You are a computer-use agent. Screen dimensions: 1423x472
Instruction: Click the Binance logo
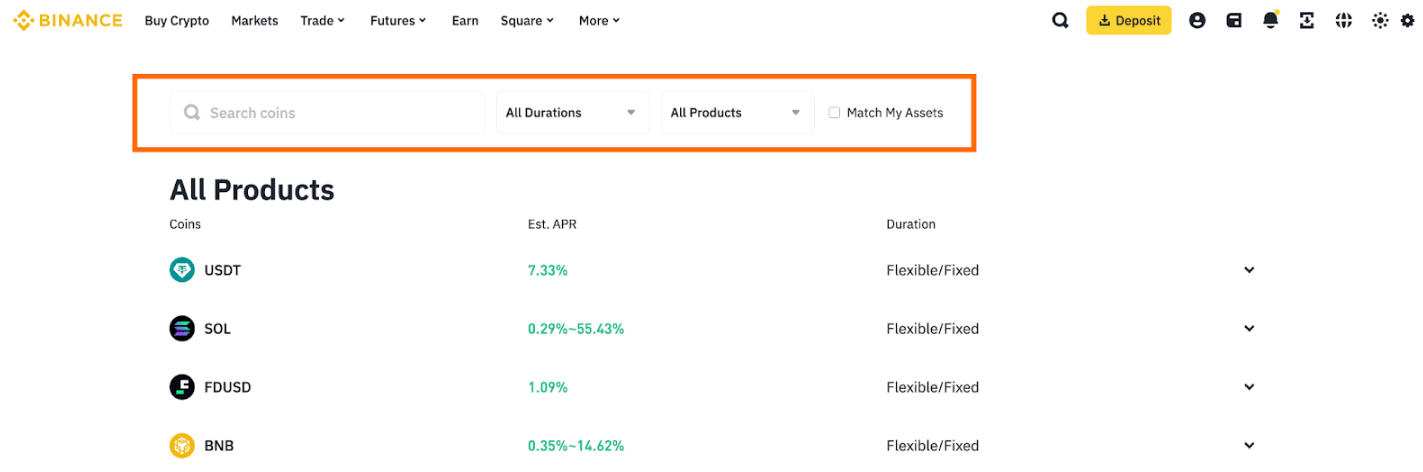pyautogui.click(x=68, y=20)
